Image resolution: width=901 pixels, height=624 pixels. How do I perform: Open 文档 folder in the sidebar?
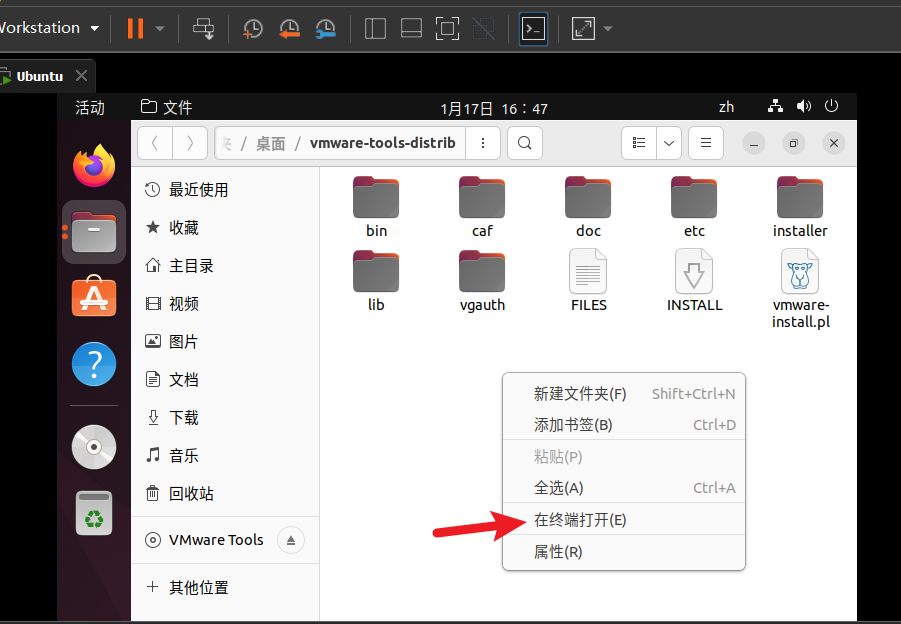point(225,379)
